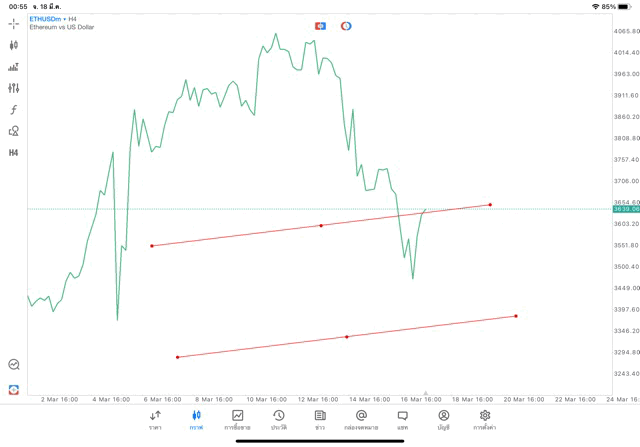Go to the ประวัติ history tab
This screenshot has width=640, height=447.
coord(278,419)
